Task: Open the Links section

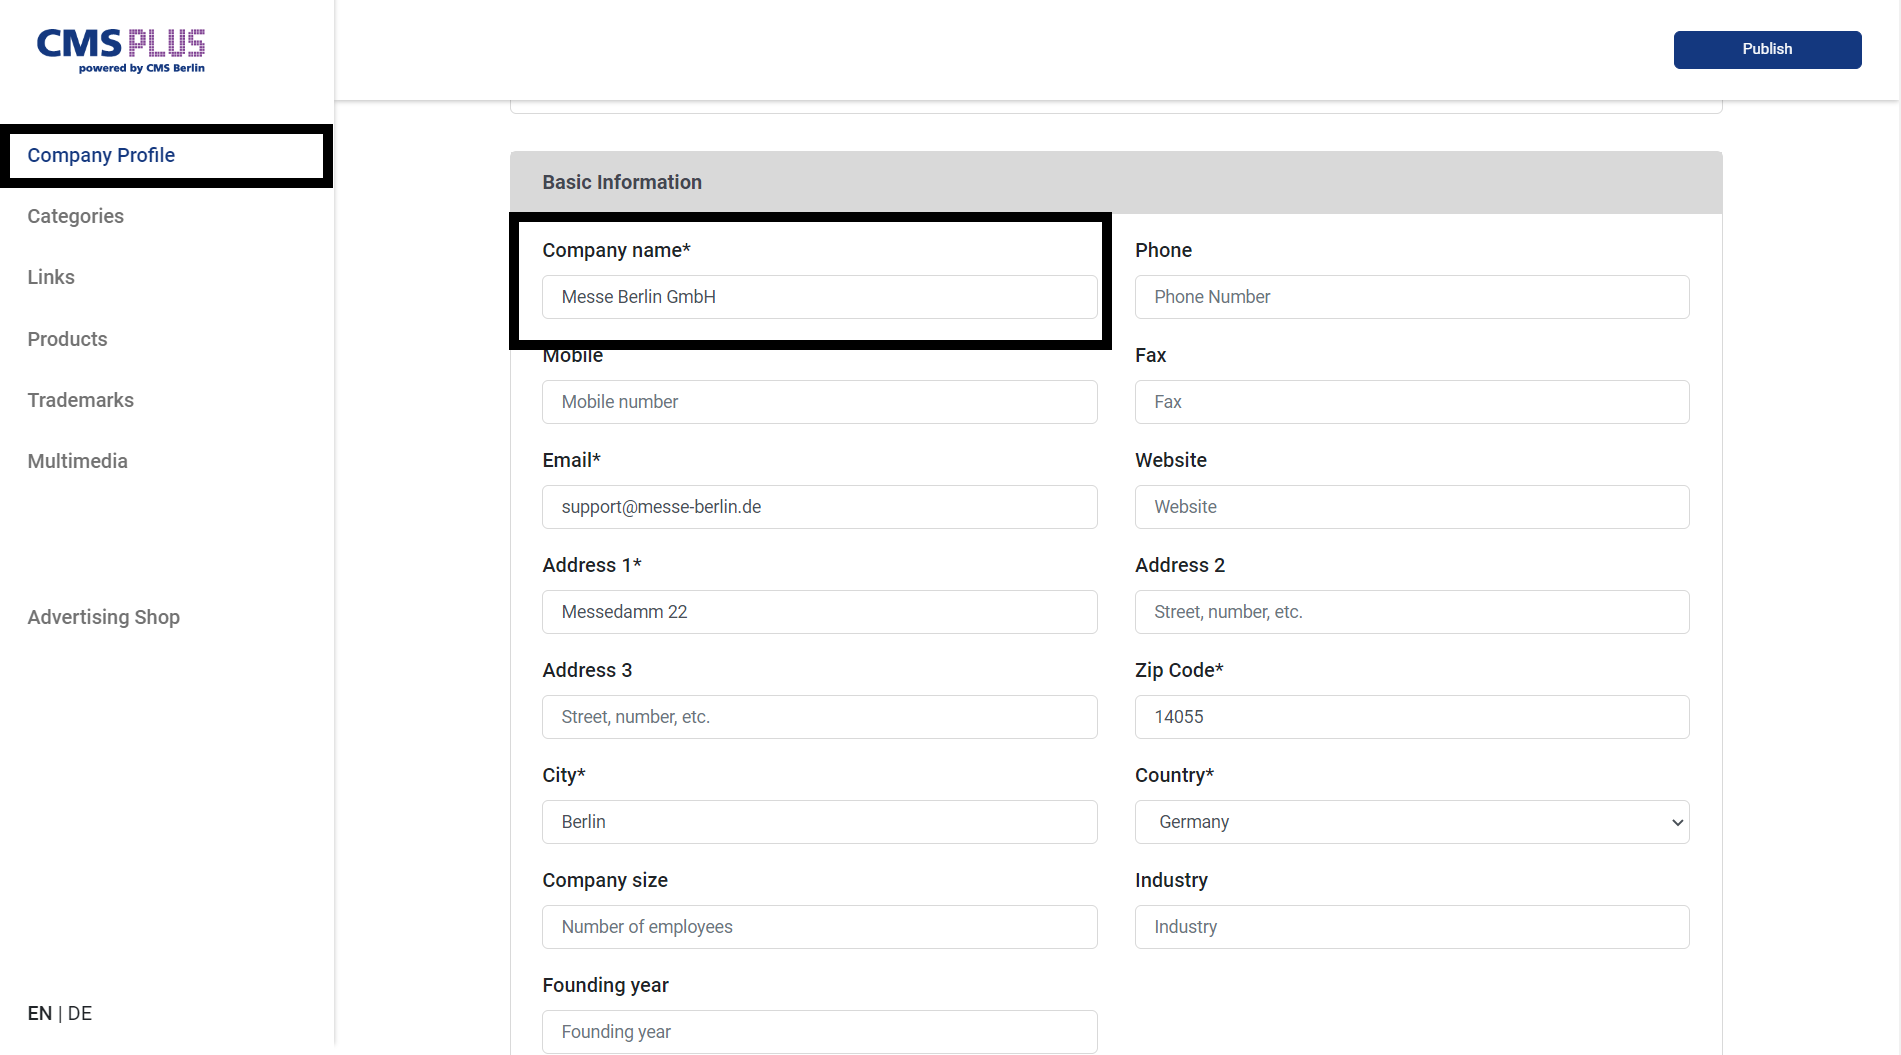Action: click(x=51, y=277)
